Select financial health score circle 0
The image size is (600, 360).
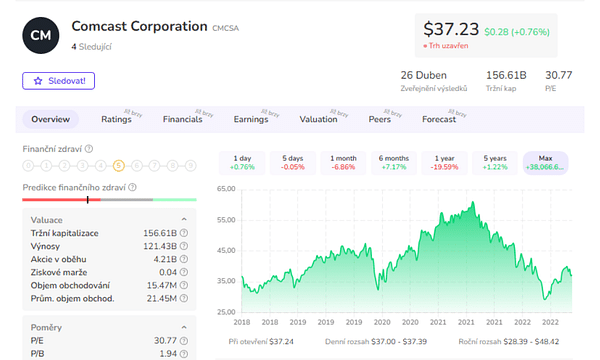click(x=28, y=166)
